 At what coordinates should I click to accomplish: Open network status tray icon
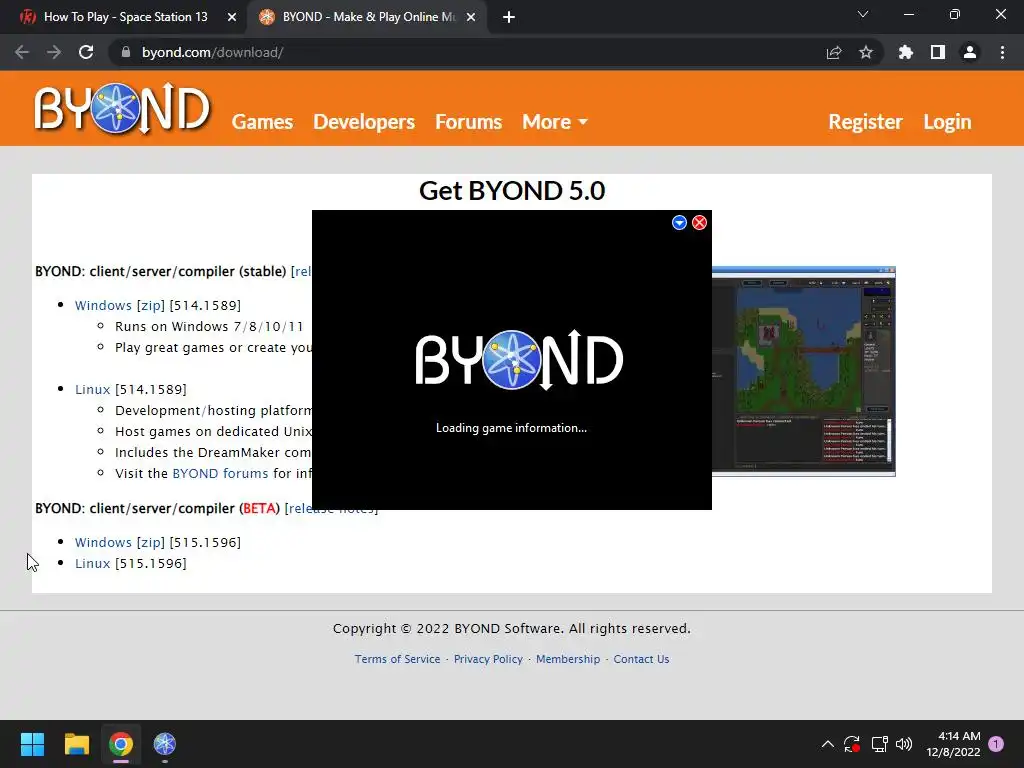[x=879, y=744]
